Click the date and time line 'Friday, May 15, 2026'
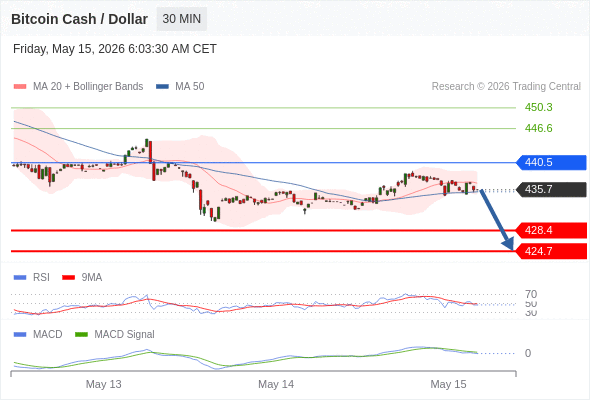590x400 pixels. point(115,49)
